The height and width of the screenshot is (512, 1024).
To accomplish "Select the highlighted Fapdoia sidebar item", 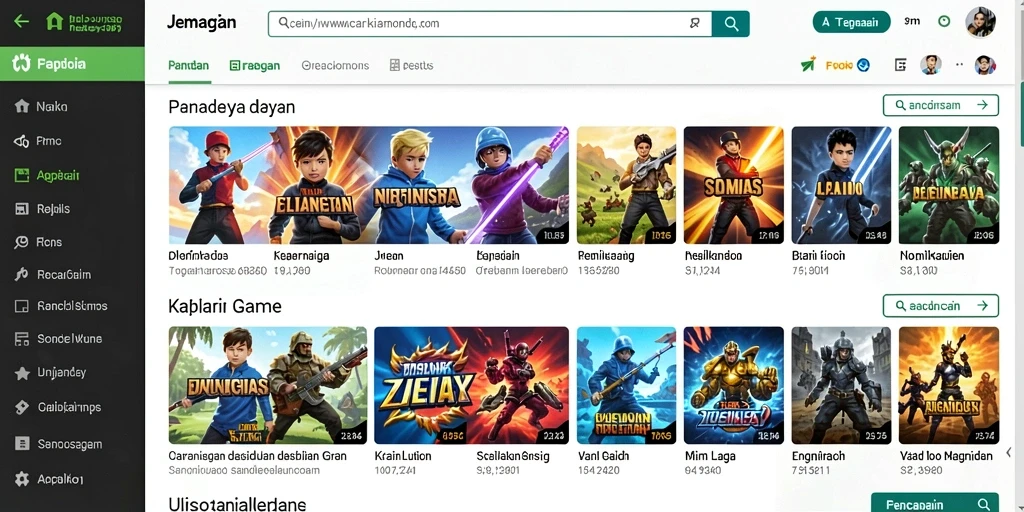I will click(x=72, y=64).
